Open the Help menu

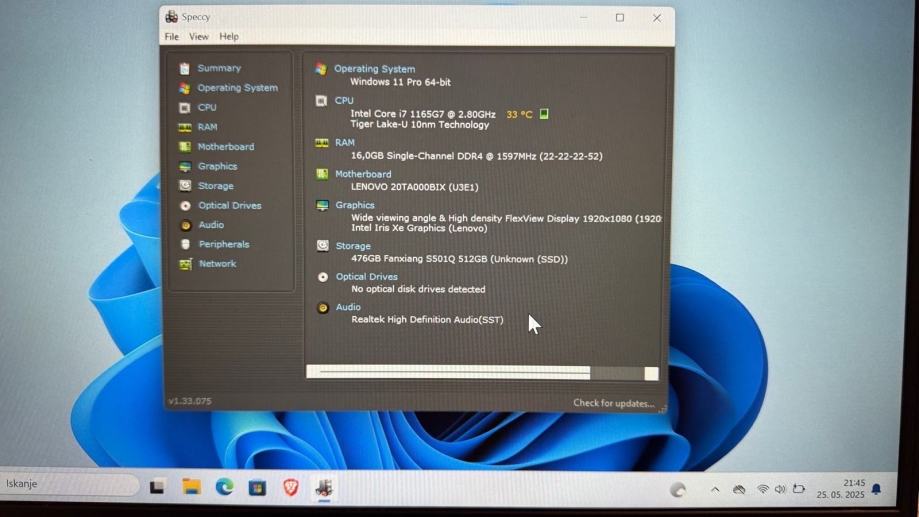229,36
